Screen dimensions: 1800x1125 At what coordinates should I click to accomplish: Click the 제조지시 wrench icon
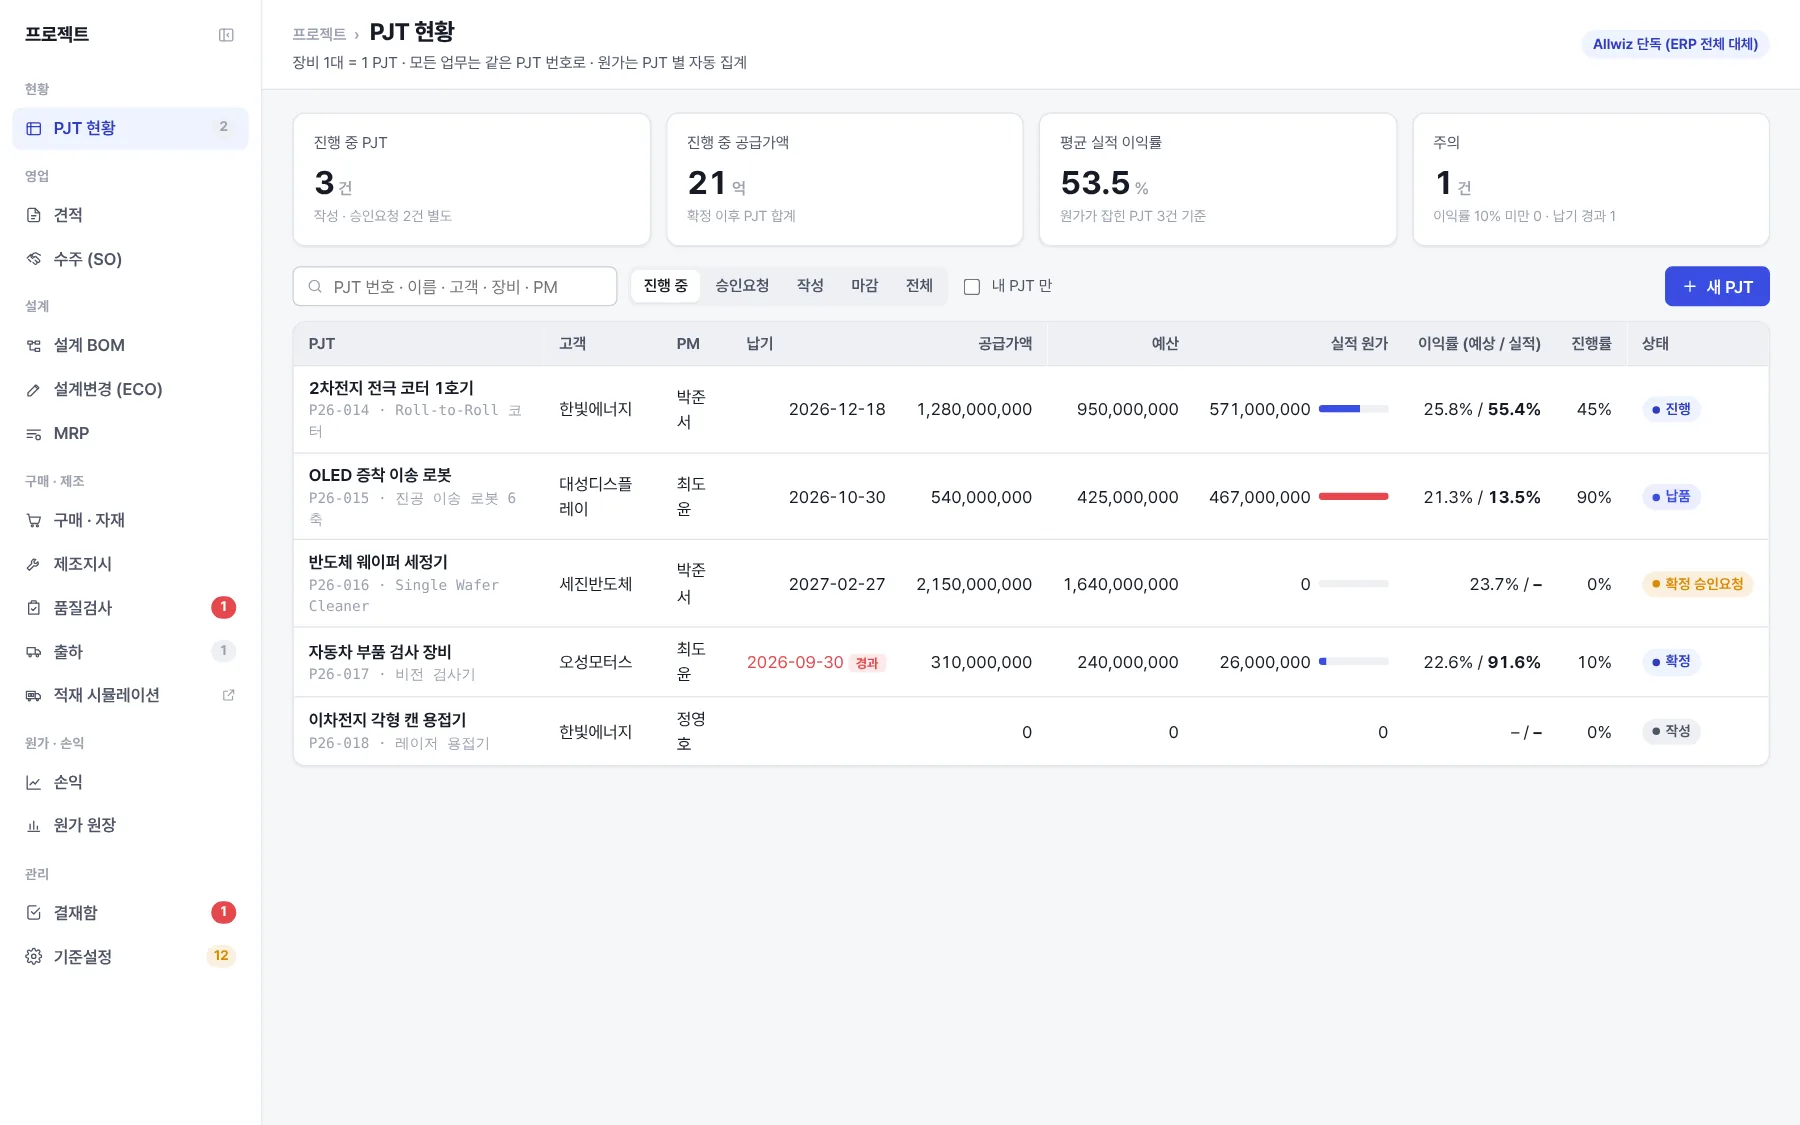click(x=33, y=564)
